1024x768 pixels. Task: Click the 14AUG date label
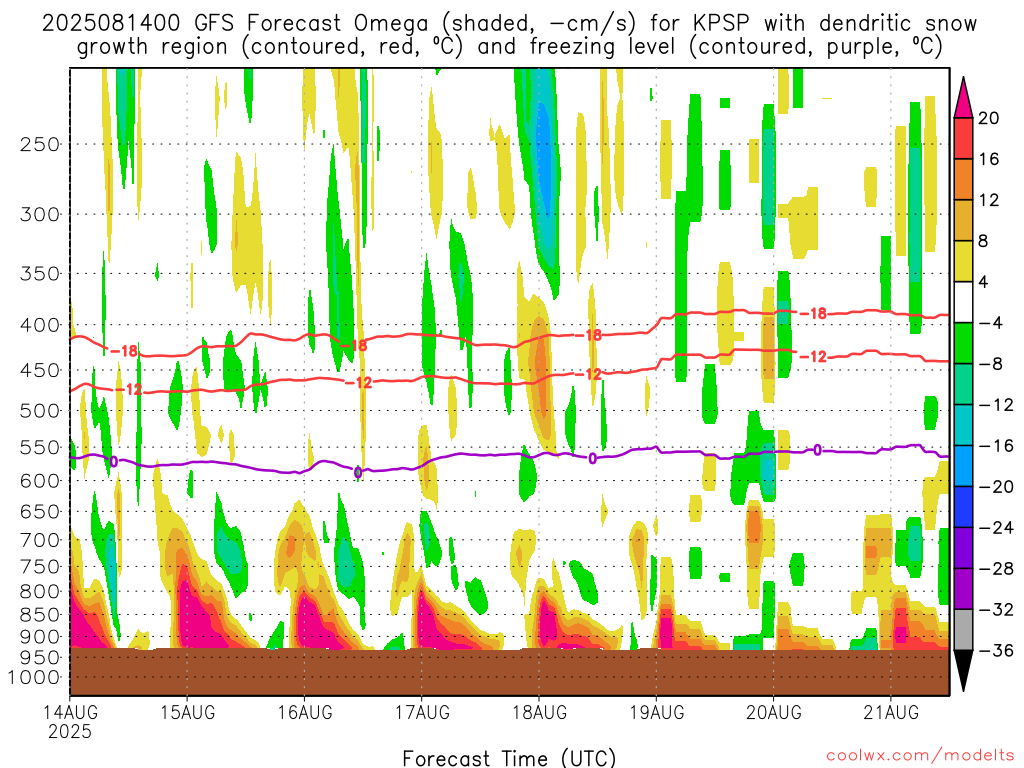pyautogui.click(x=71, y=712)
